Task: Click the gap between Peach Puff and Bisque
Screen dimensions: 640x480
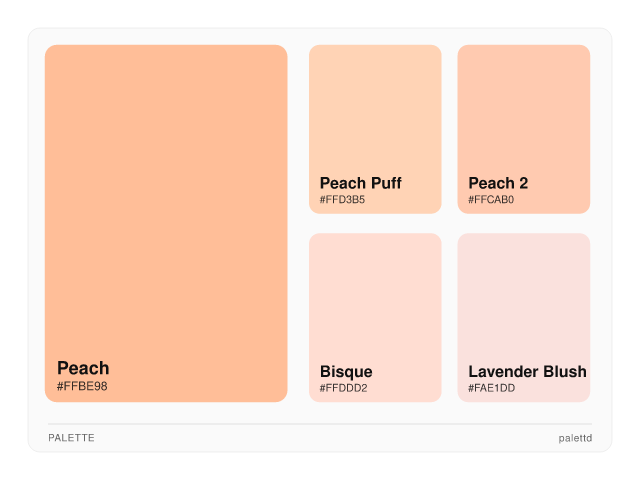Action: (x=375, y=224)
